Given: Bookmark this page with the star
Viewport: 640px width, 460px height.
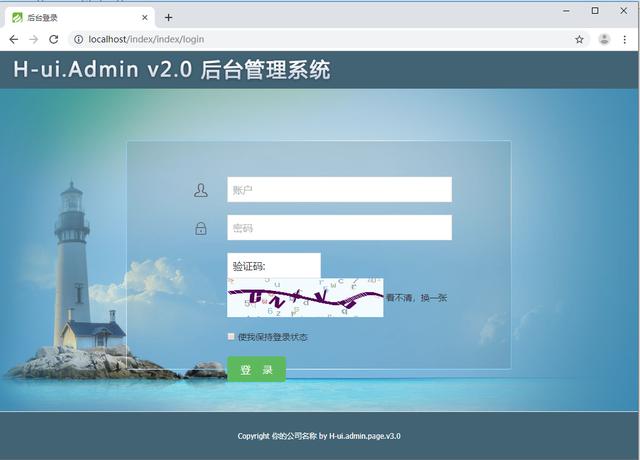Looking at the screenshot, I should 579,39.
